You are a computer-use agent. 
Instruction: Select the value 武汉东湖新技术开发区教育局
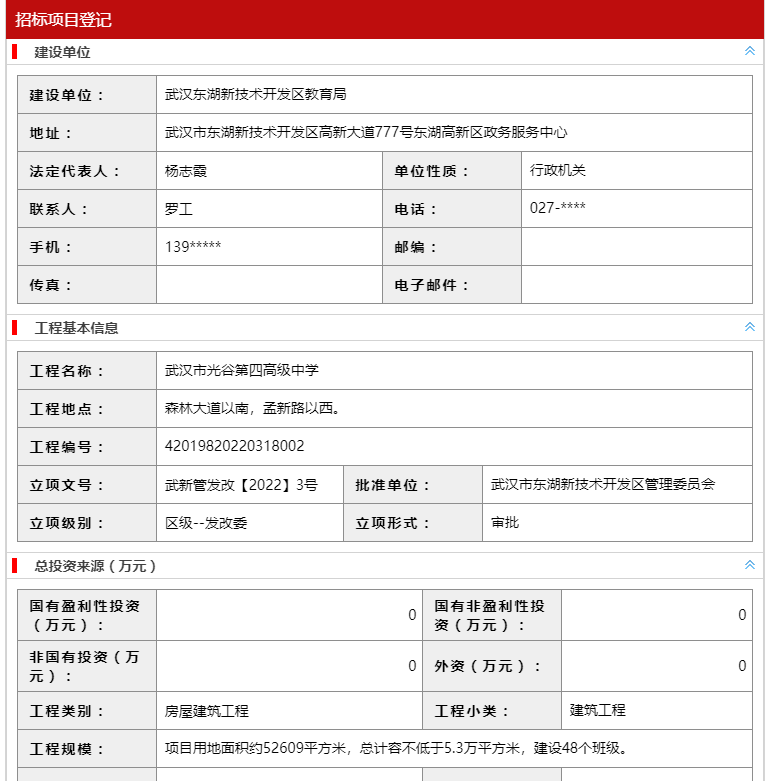[x=255, y=94]
